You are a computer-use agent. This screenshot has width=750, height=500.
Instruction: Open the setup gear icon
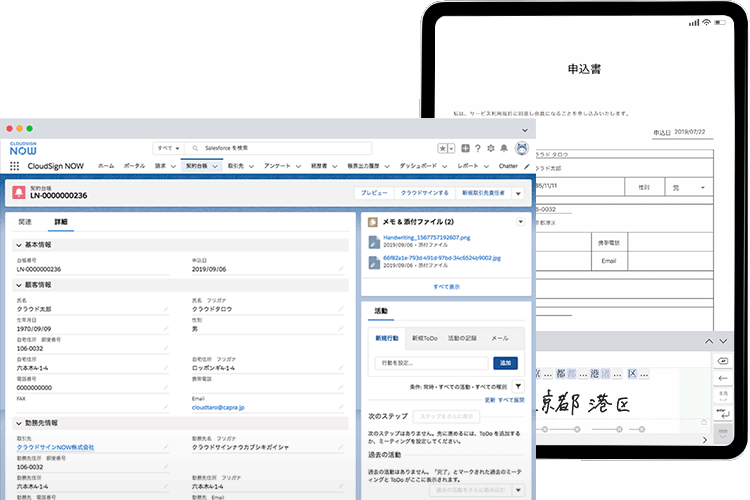(490, 148)
